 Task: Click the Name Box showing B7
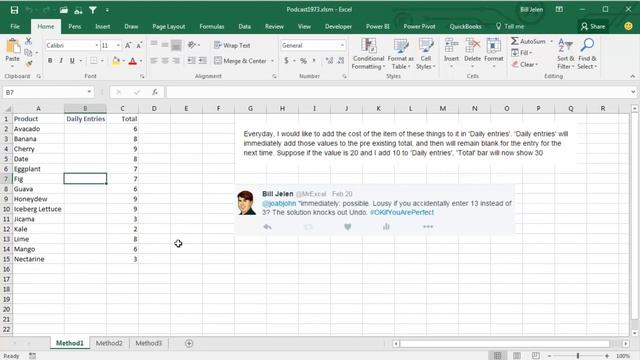44,92
